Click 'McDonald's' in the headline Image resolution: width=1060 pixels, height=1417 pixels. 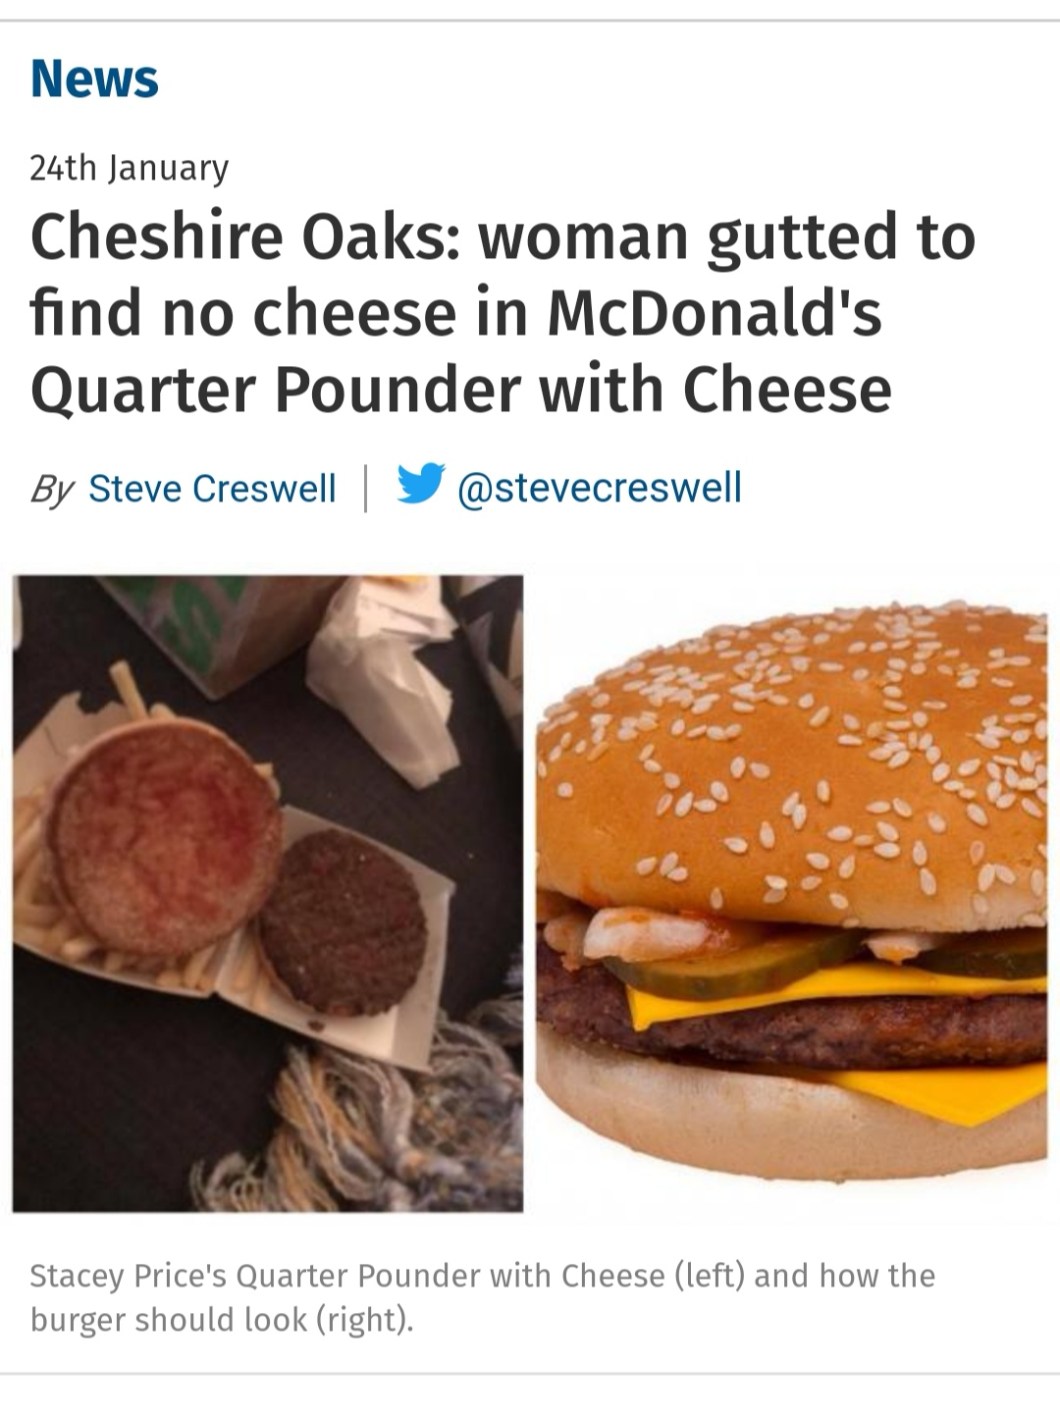(714, 312)
